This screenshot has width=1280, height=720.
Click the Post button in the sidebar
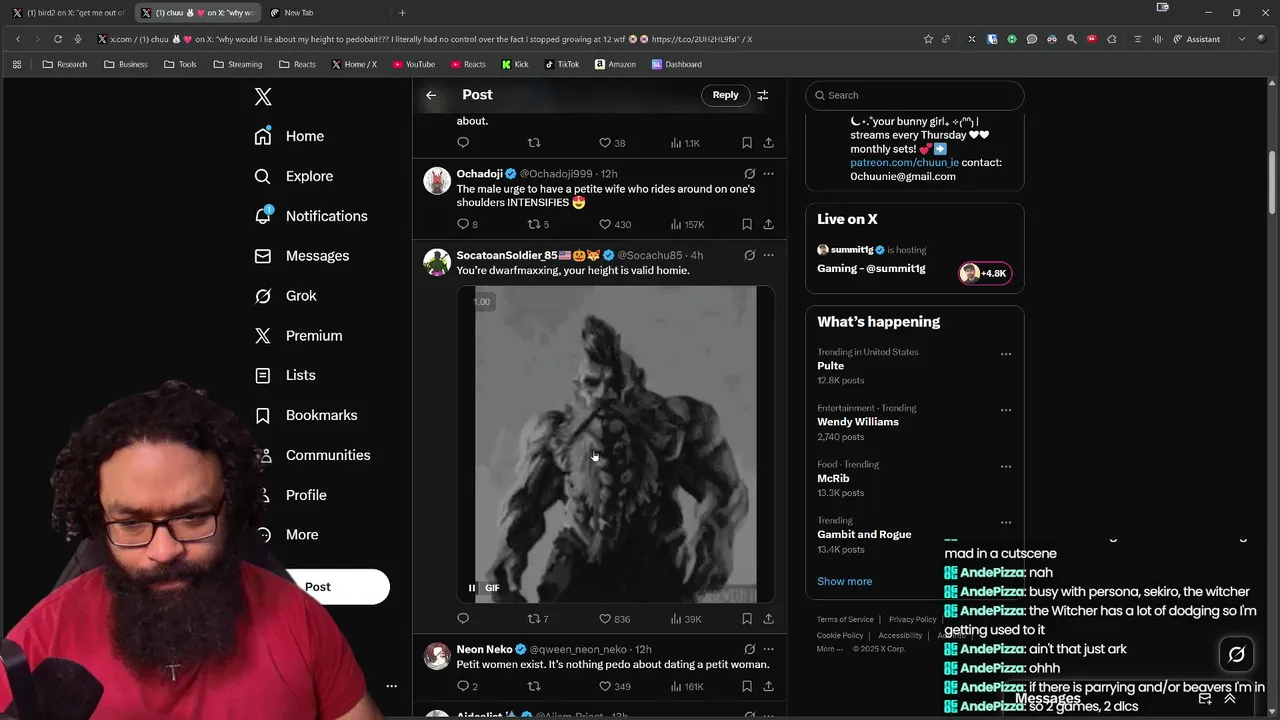coord(318,587)
